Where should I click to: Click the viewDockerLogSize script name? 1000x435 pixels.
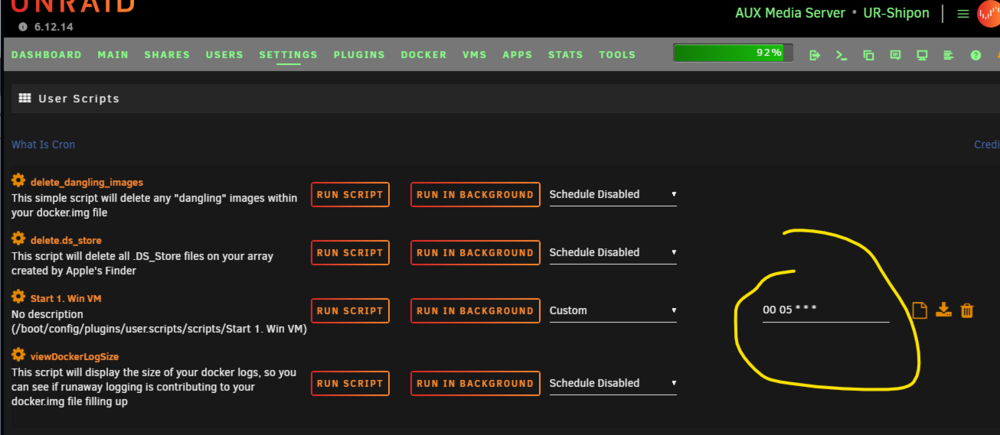(75, 357)
